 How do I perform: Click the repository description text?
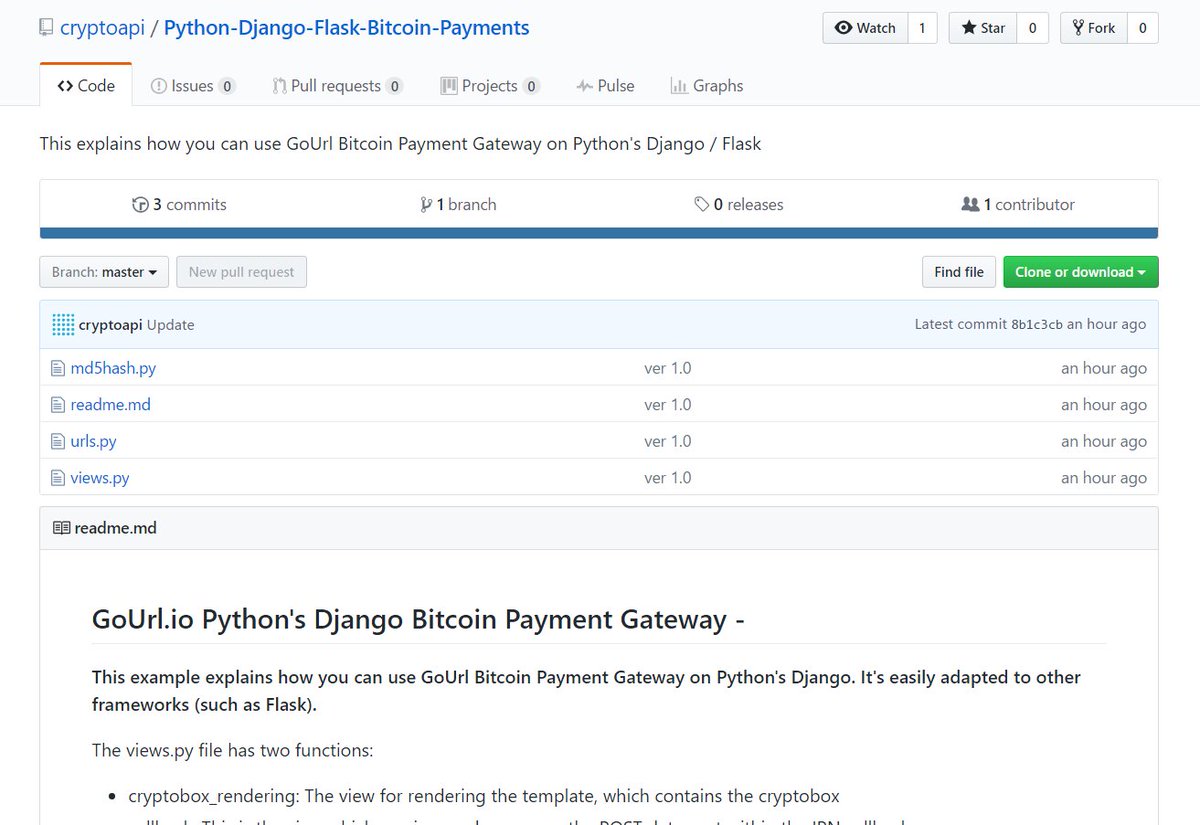(400, 144)
